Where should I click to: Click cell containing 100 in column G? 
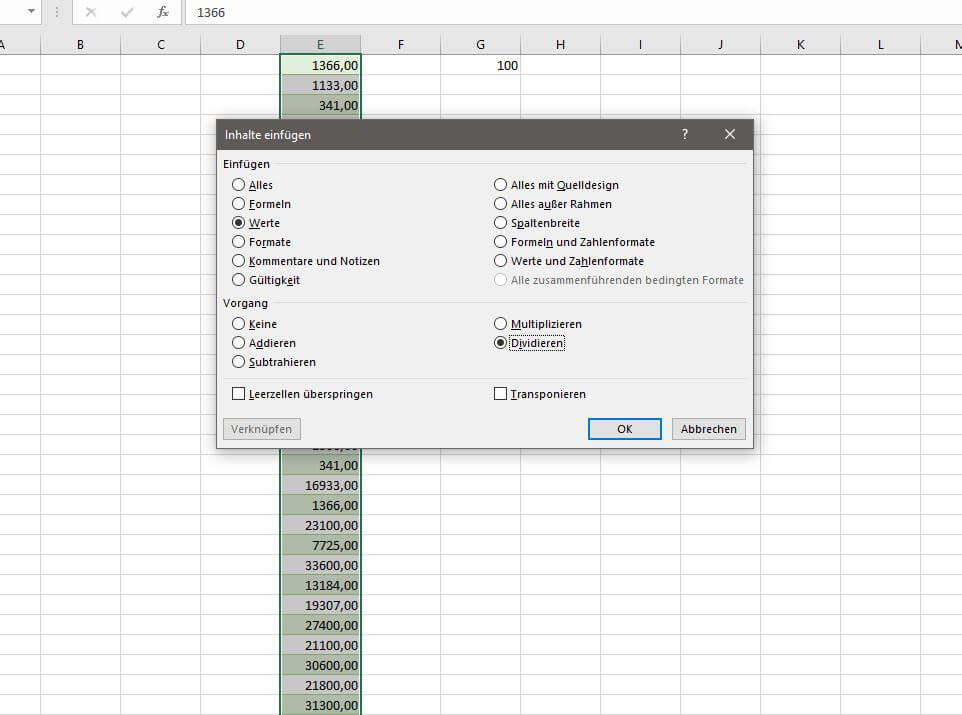(x=480, y=65)
